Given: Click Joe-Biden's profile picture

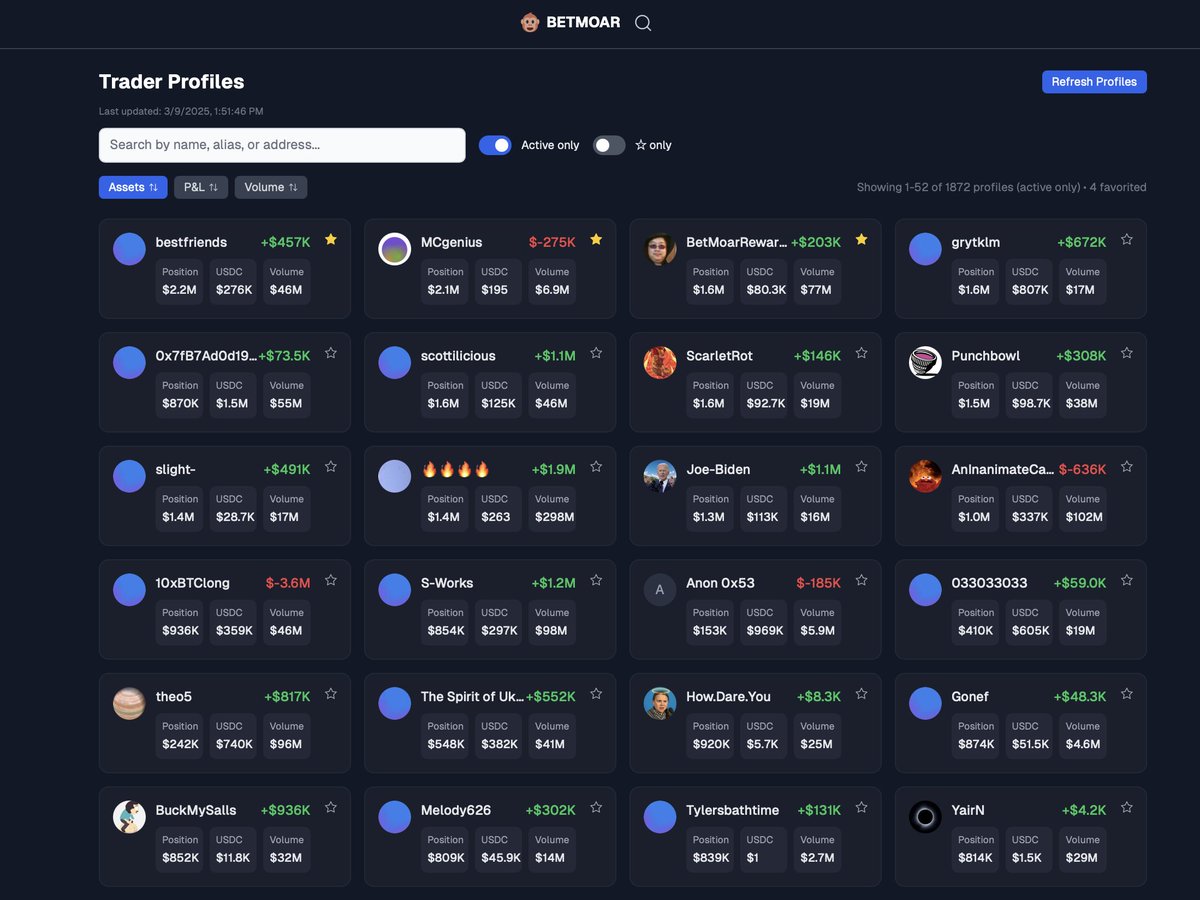Looking at the screenshot, I should tap(659, 475).
